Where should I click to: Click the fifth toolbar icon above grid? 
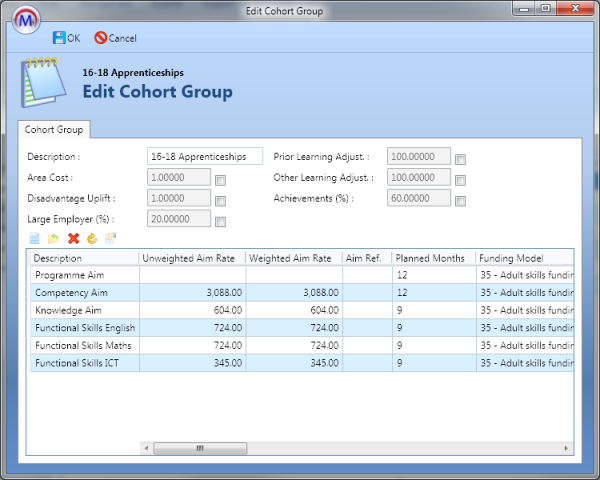(x=110, y=238)
